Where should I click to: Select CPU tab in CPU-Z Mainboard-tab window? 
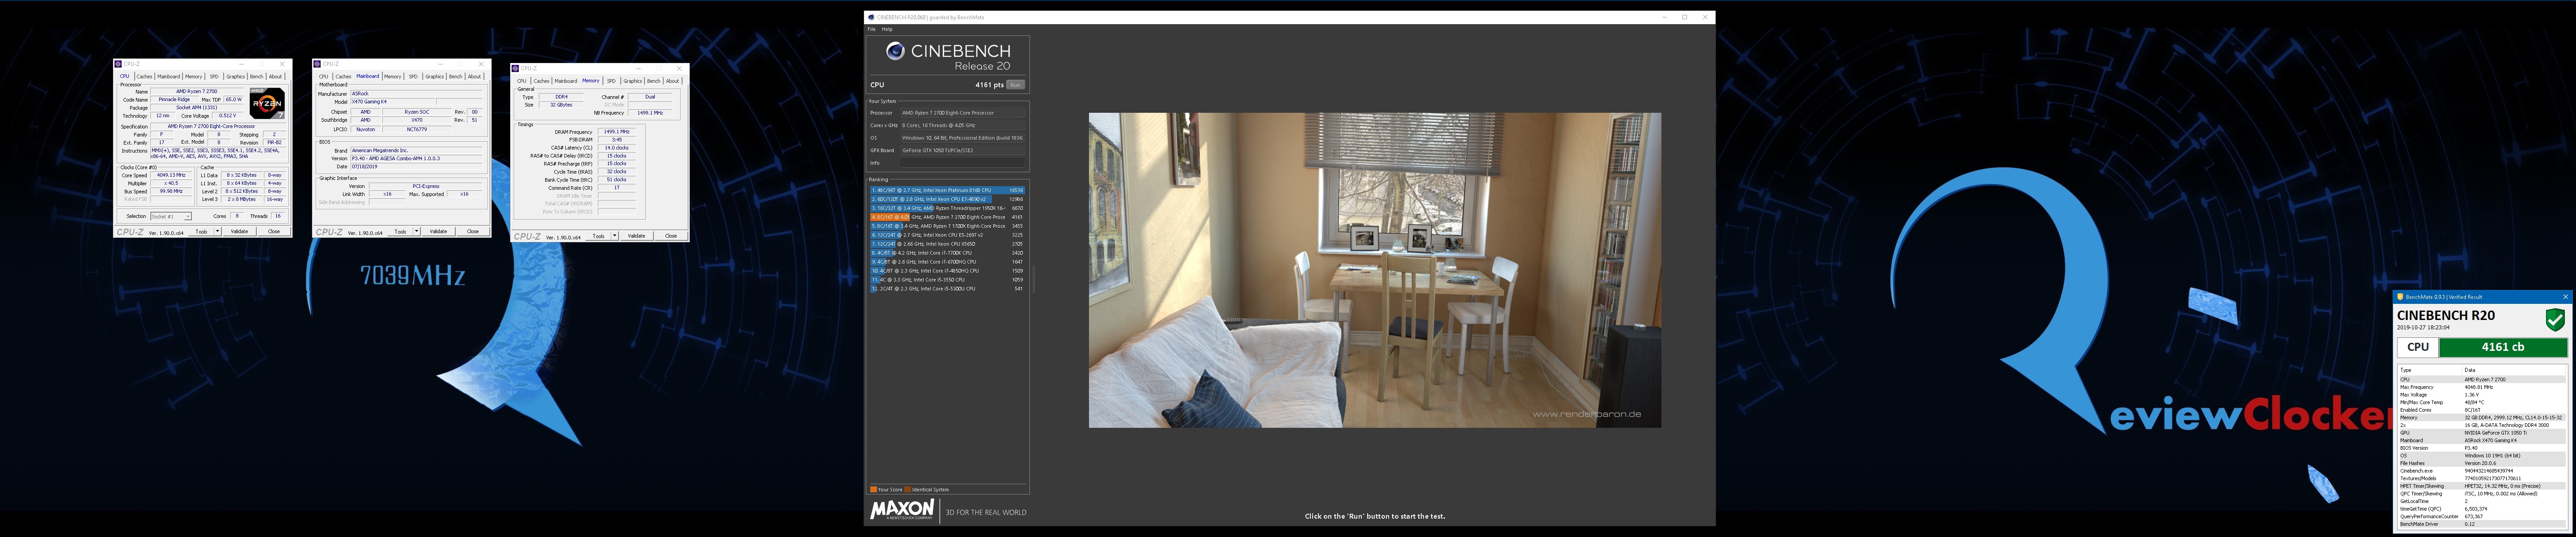[323, 76]
